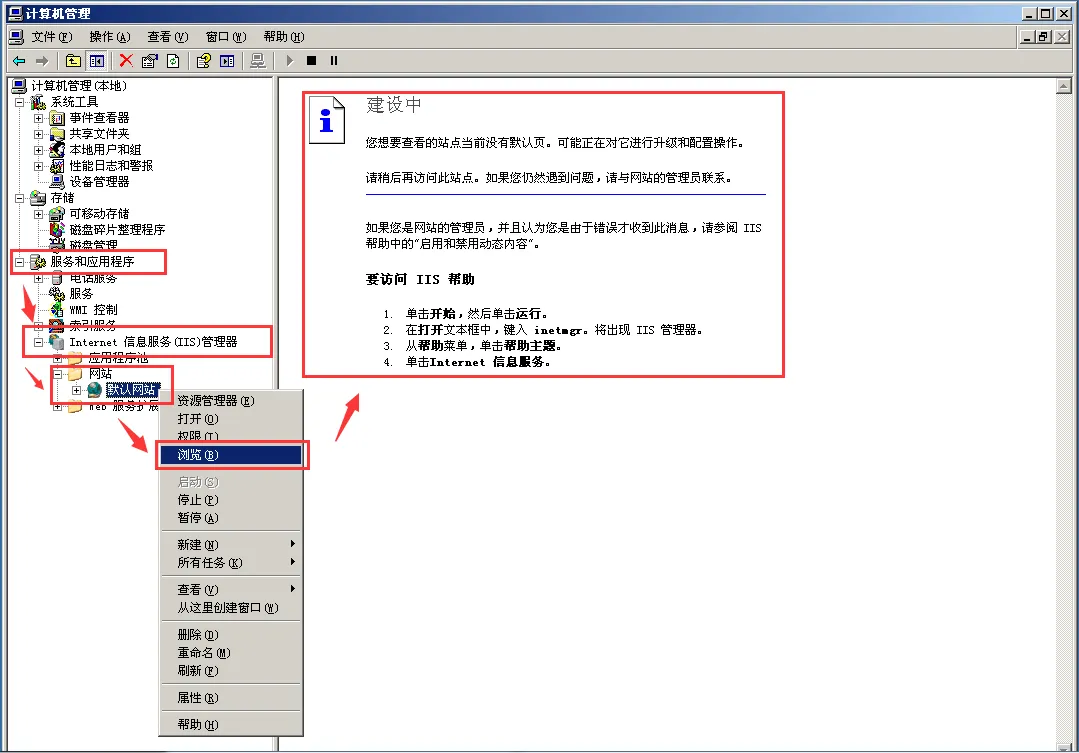1079x753 pixels.
Task: Click the Refresh toolbar icon
Action: click(x=173, y=61)
